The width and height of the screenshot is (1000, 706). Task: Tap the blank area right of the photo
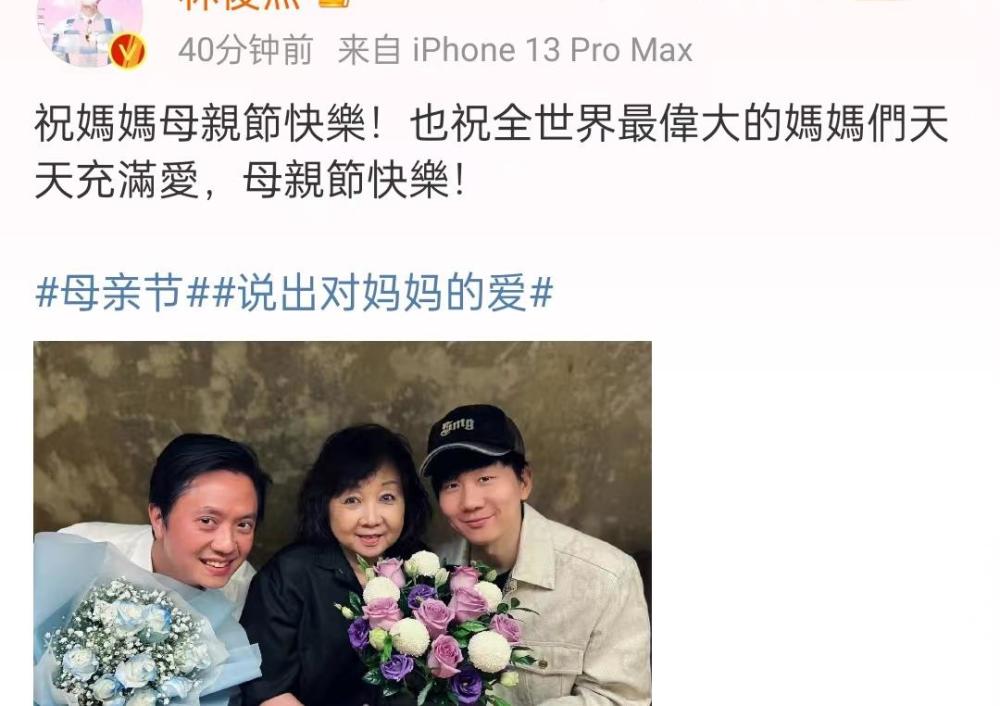click(x=823, y=523)
